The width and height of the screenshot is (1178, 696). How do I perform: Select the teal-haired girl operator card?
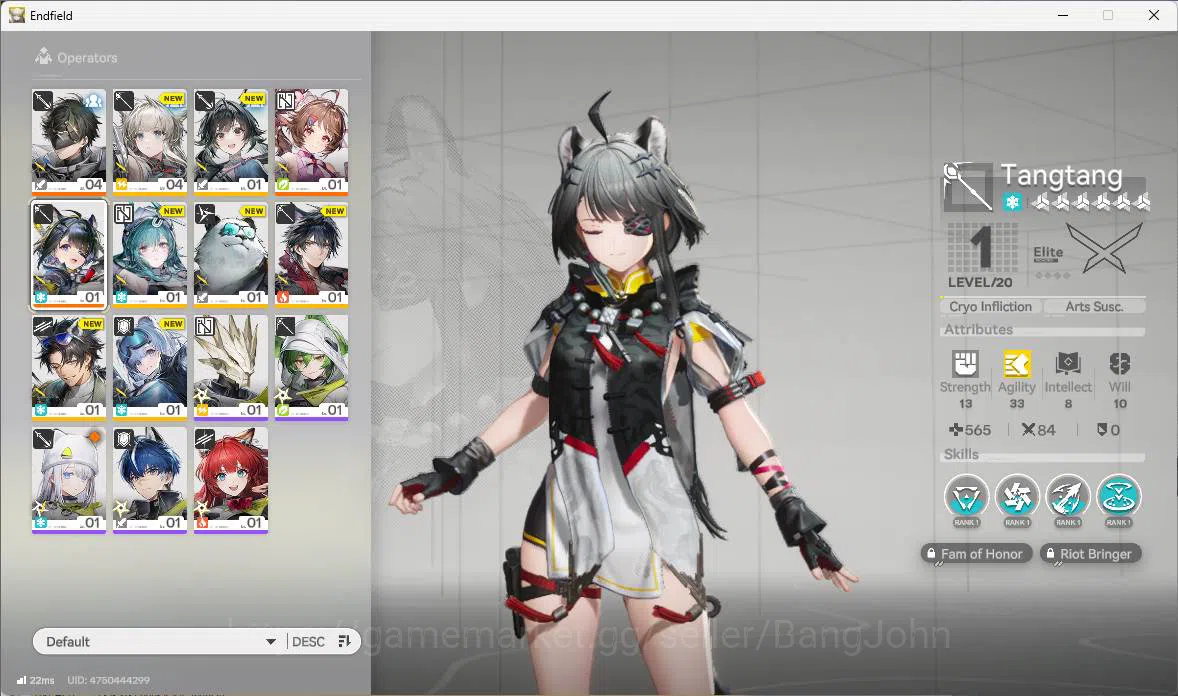(150, 254)
